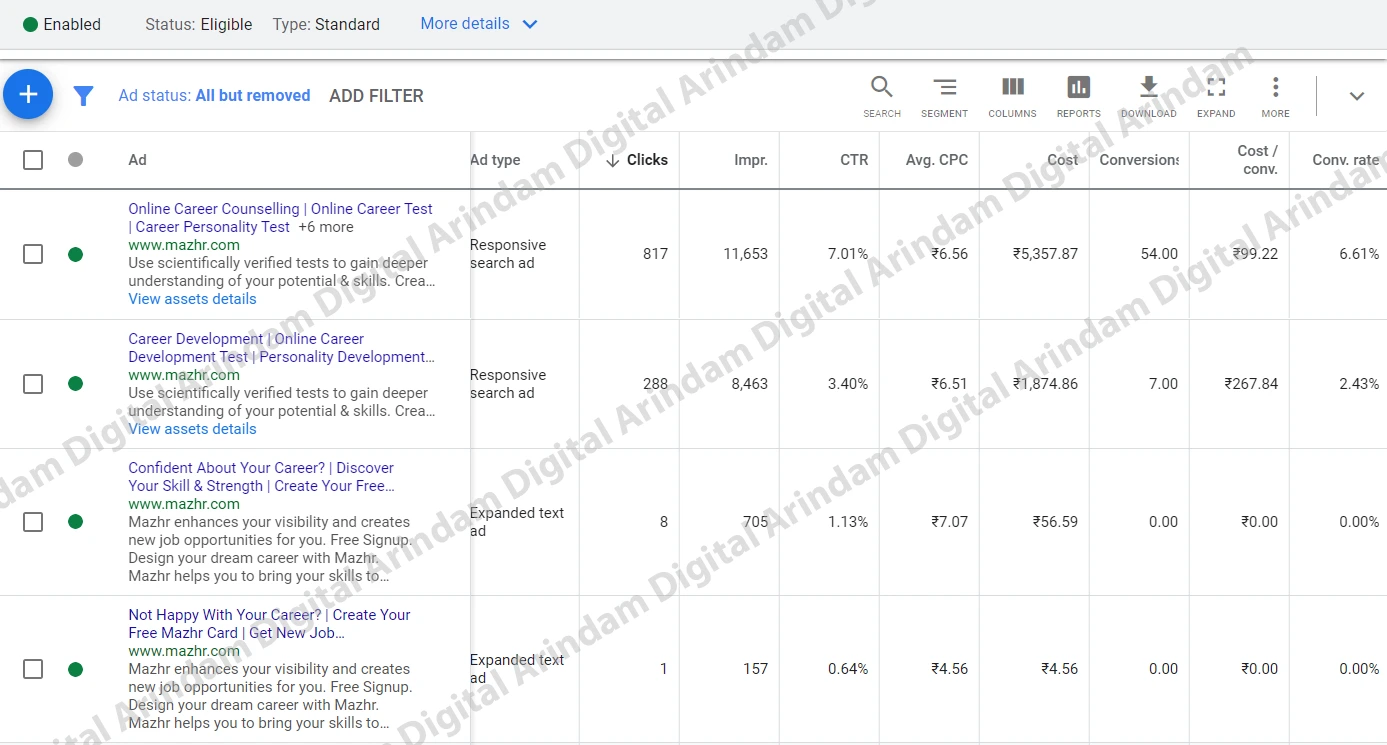This screenshot has width=1387, height=745.
Task: Sort by the Ad type column header
Action: (495, 160)
